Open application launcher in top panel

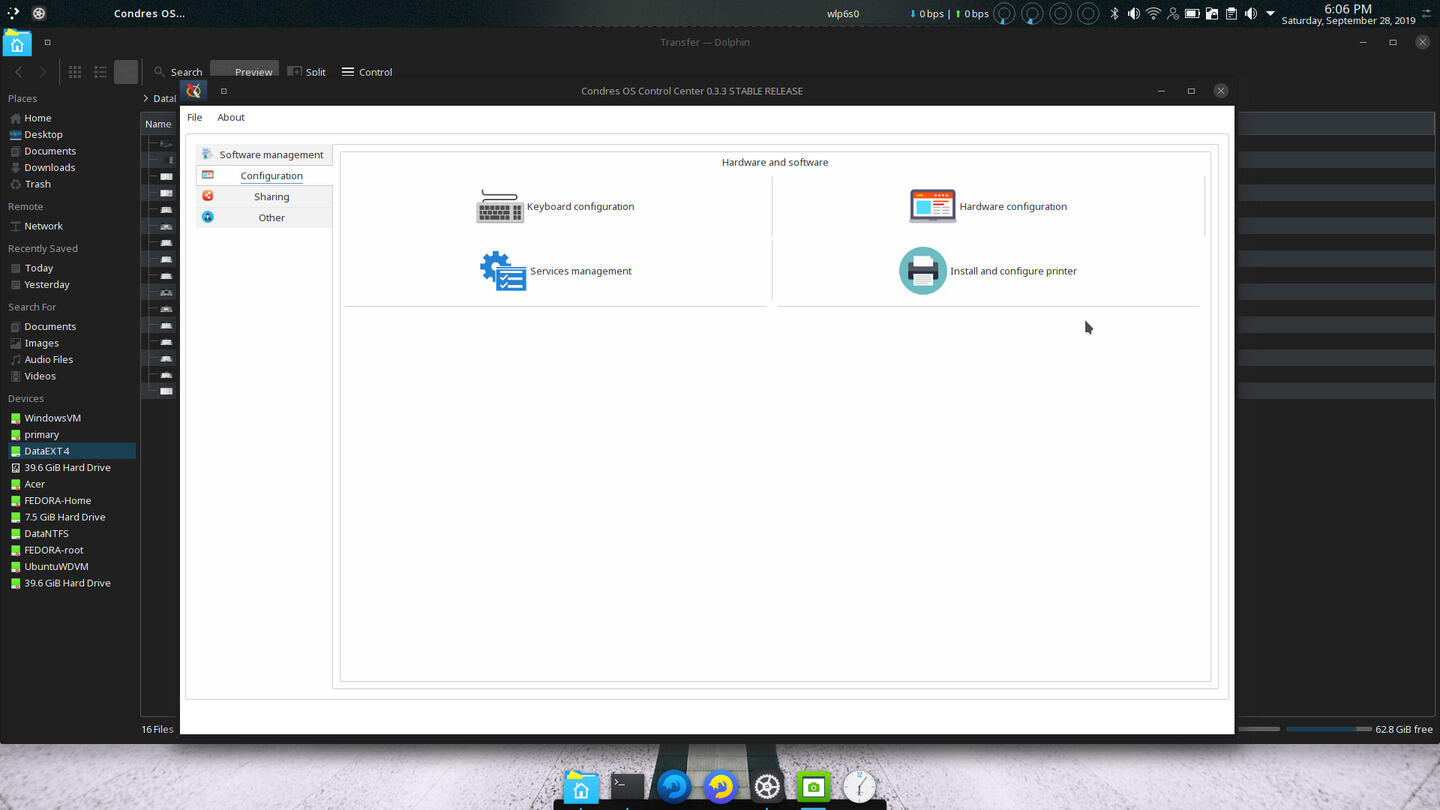point(13,14)
